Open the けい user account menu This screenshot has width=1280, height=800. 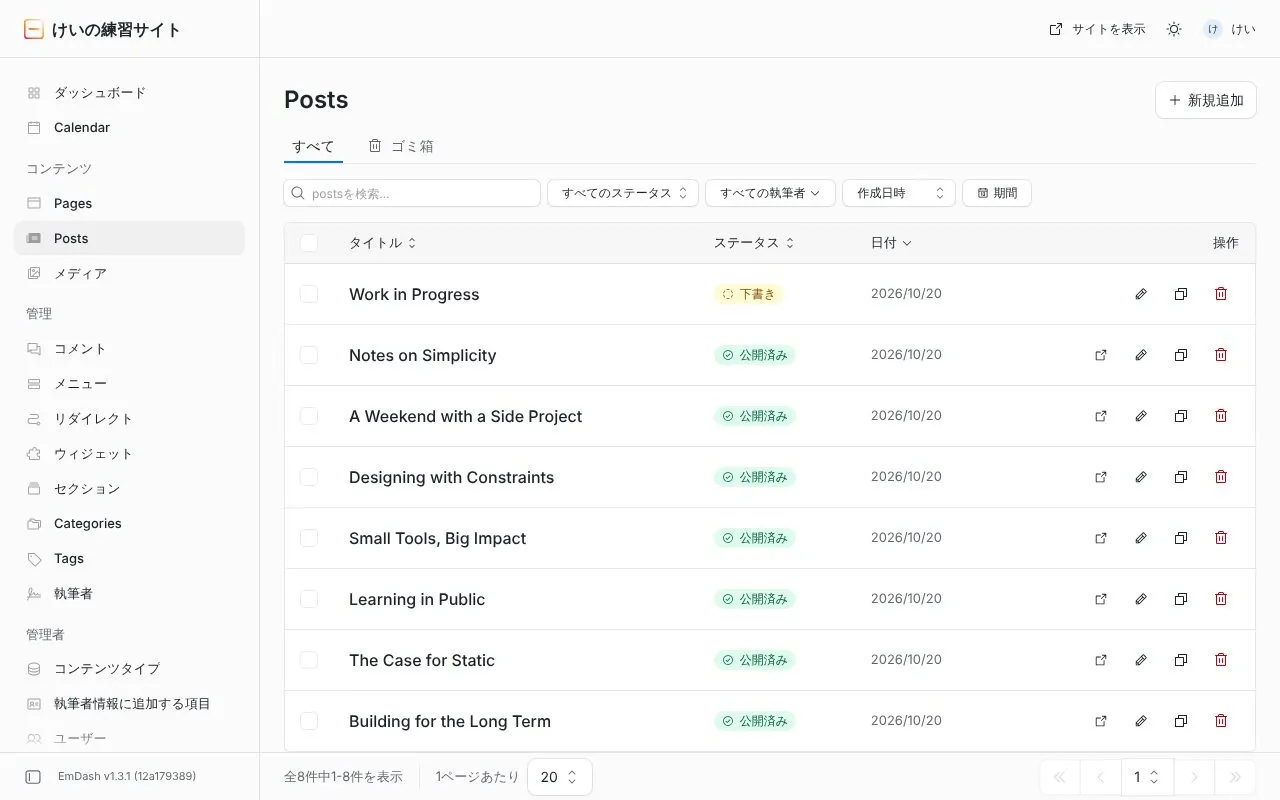coord(1229,29)
